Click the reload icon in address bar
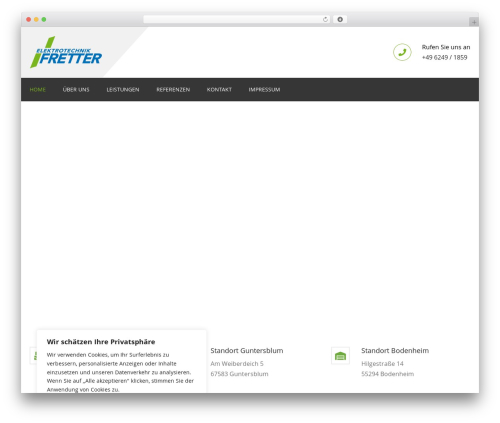The height and width of the screenshot is (423, 500). pyautogui.click(x=325, y=20)
